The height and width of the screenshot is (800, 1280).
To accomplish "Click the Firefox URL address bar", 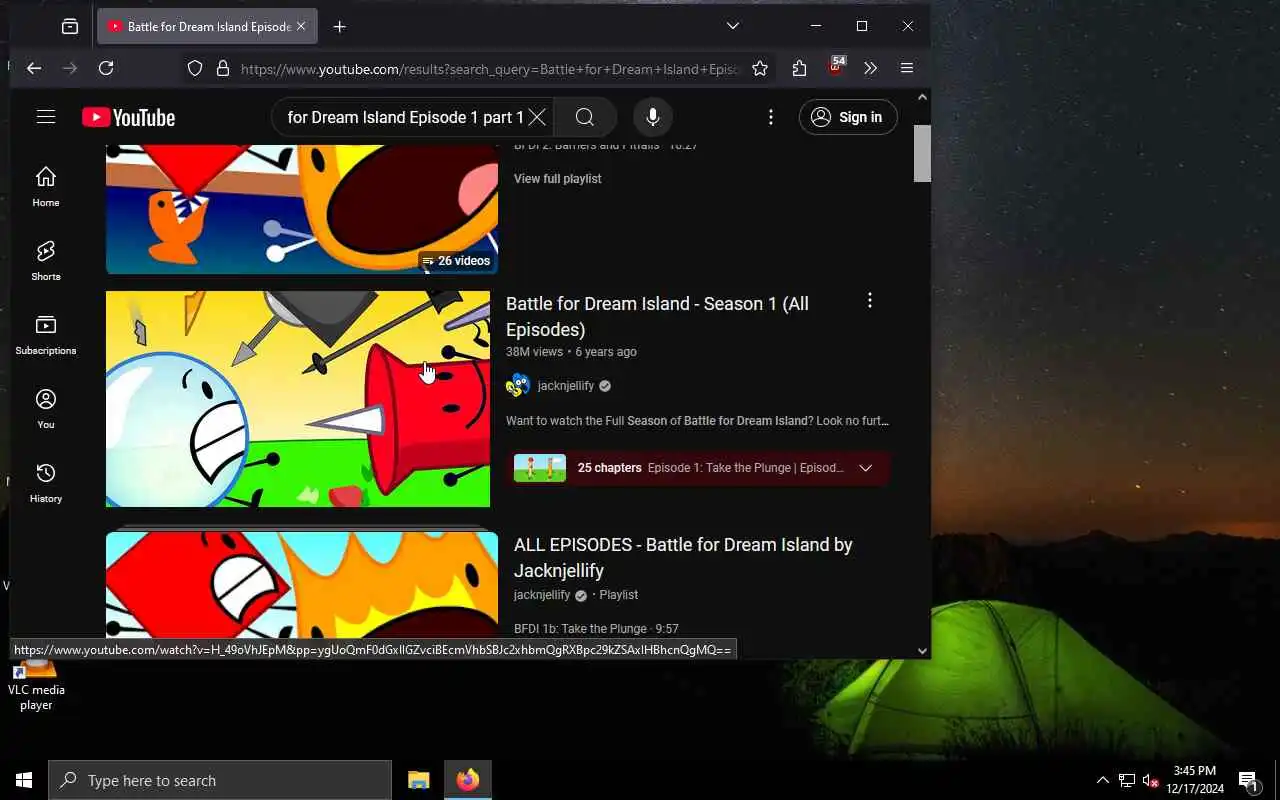I will click(490, 69).
